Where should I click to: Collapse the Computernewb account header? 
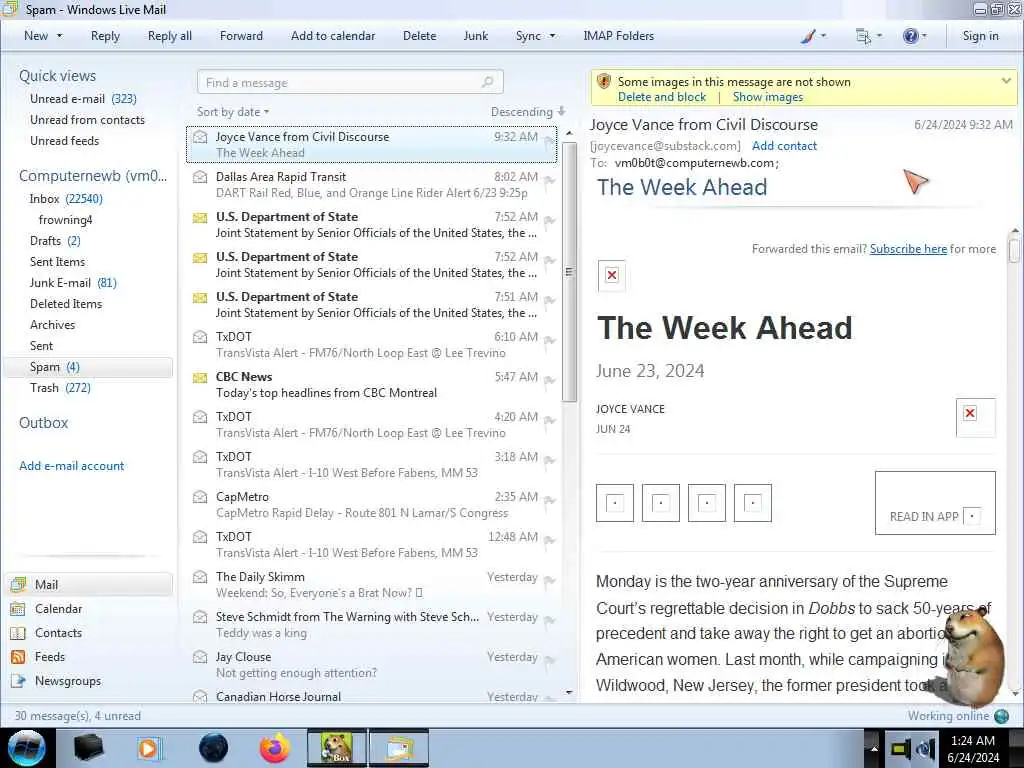pyautogui.click(x=93, y=176)
